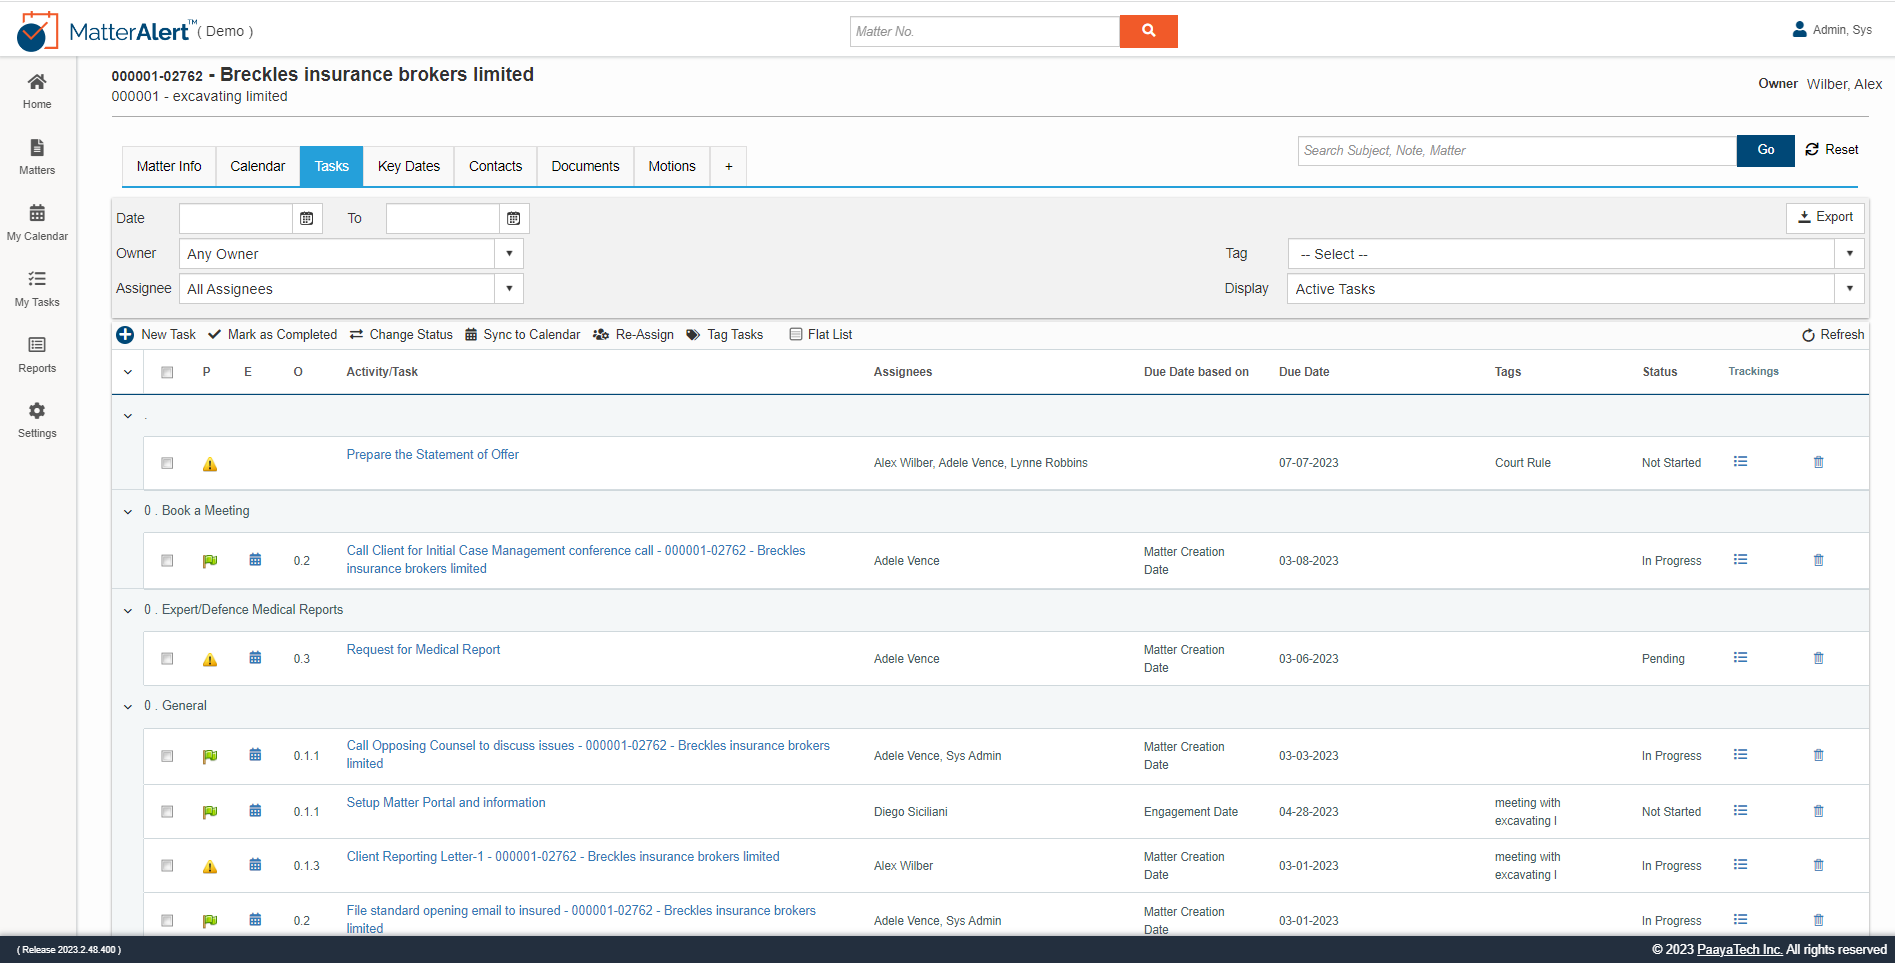Switch to the Key Dates tab

408,166
